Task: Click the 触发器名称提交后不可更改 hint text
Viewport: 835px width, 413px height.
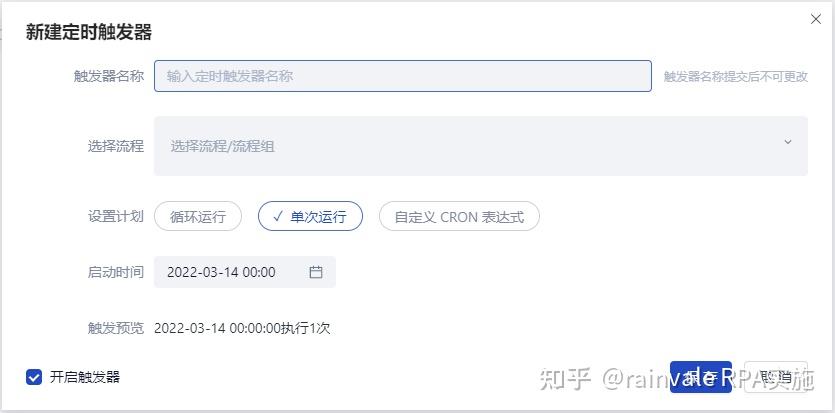Action: pyautogui.click(x=735, y=77)
